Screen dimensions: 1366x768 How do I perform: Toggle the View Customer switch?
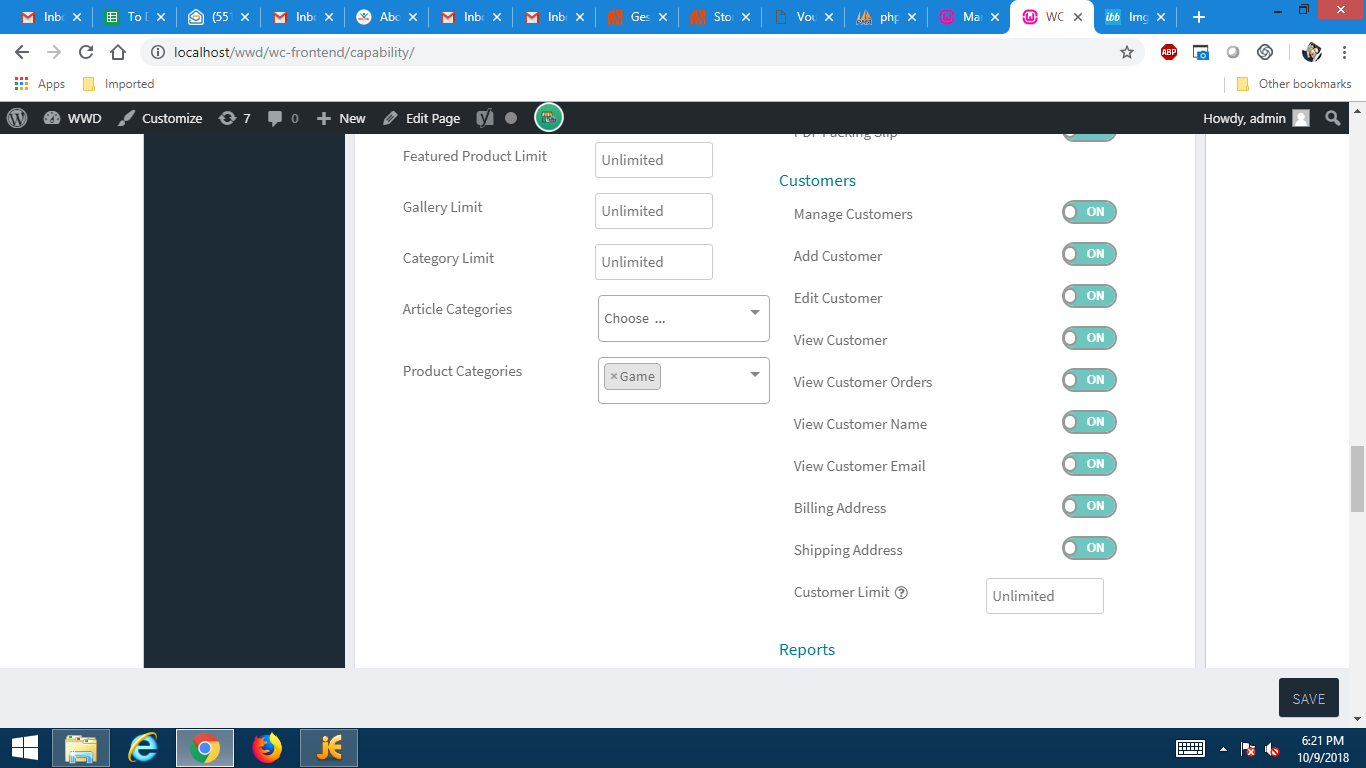[x=1089, y=338]
